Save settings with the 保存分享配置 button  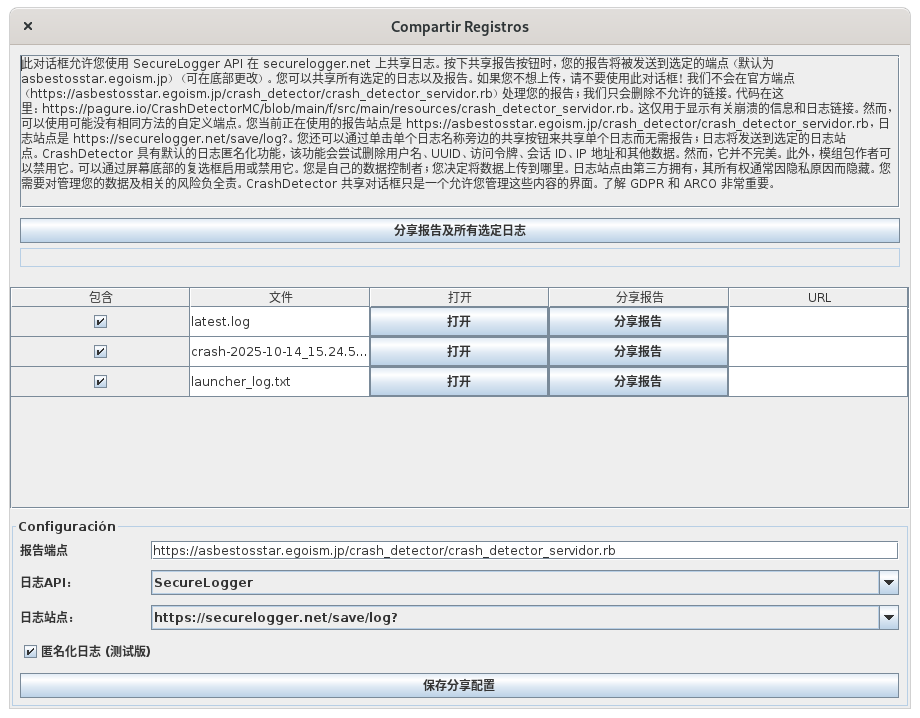click(459, 686)
